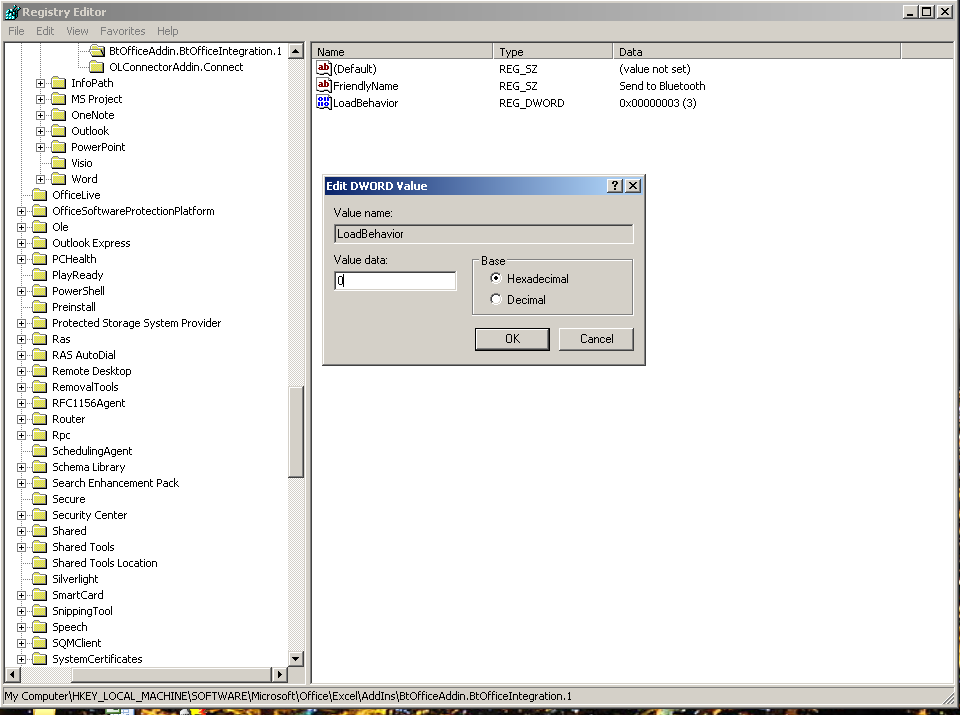Select the RFC1156Agent tree key
960x715 pixels.
coord(88,403)
